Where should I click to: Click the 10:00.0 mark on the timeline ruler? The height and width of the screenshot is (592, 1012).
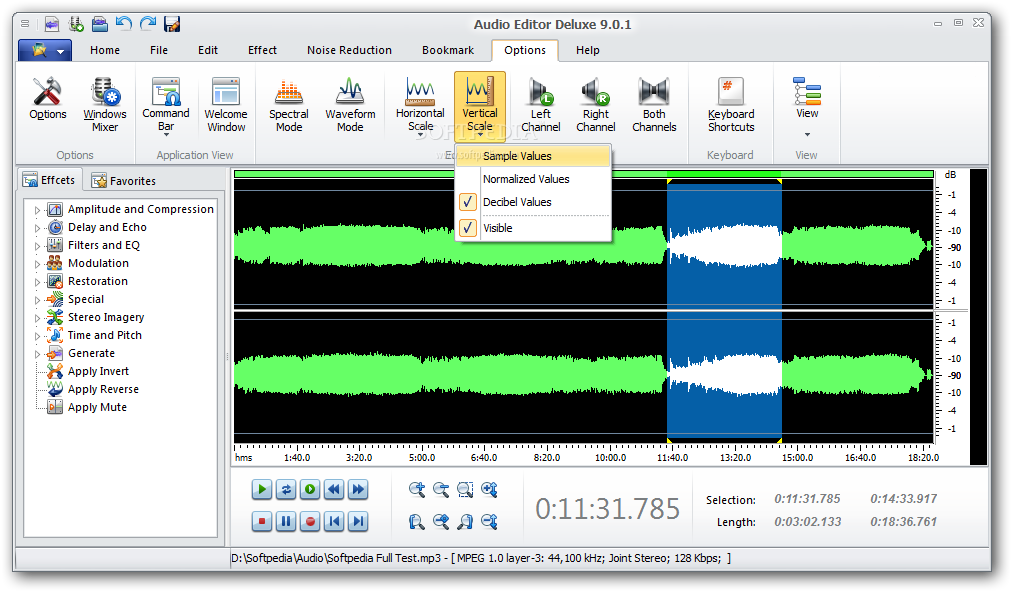(x=611, y=457)
